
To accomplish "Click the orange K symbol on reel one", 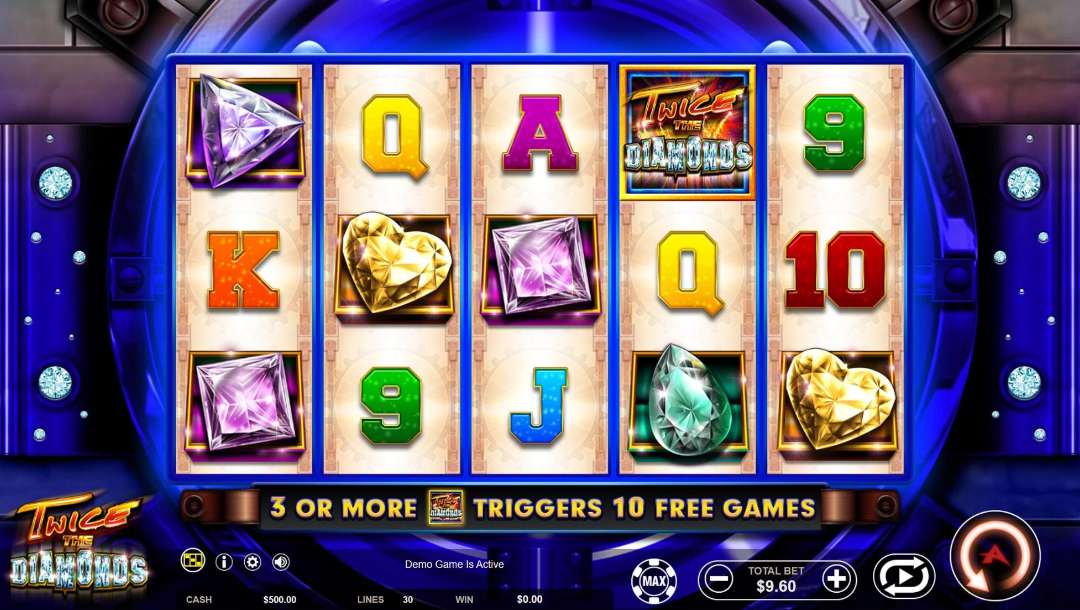I will (x=243, y=270).
